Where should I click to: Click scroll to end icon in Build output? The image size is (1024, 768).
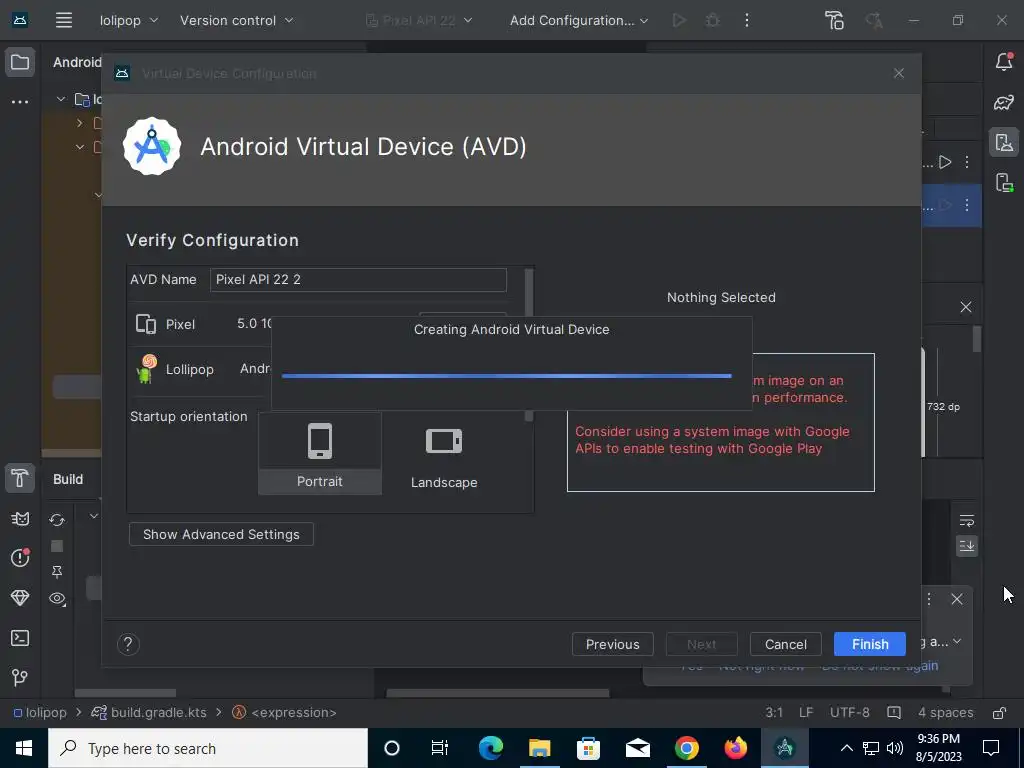coord(967,545)
